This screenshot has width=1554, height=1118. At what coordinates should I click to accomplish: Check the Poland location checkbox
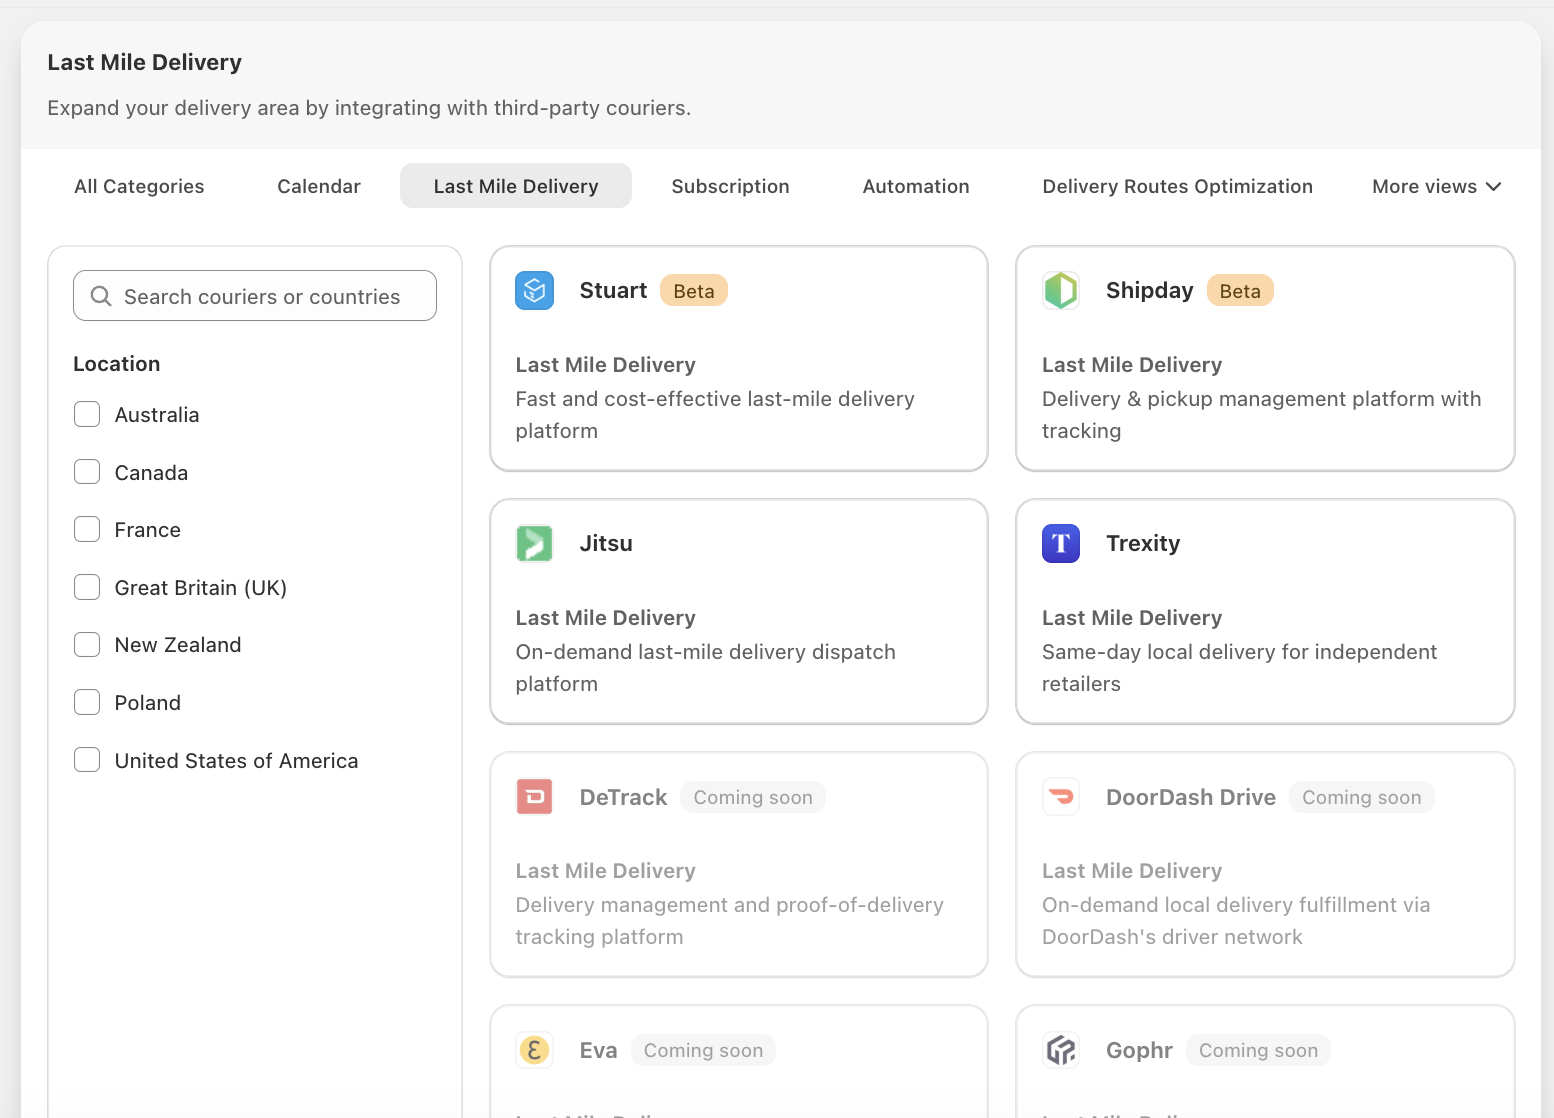pyautogui.click(x=87, y=702)
